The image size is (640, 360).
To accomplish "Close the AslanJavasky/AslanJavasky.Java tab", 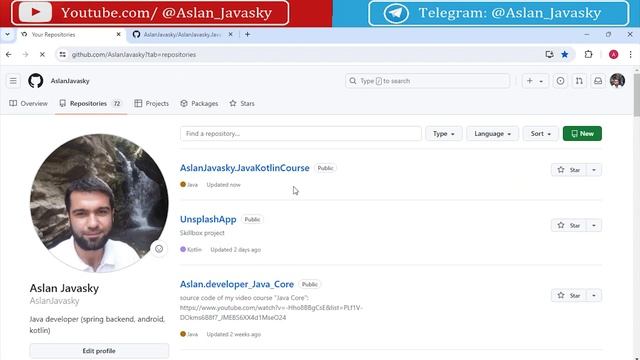I will [230, 35].
